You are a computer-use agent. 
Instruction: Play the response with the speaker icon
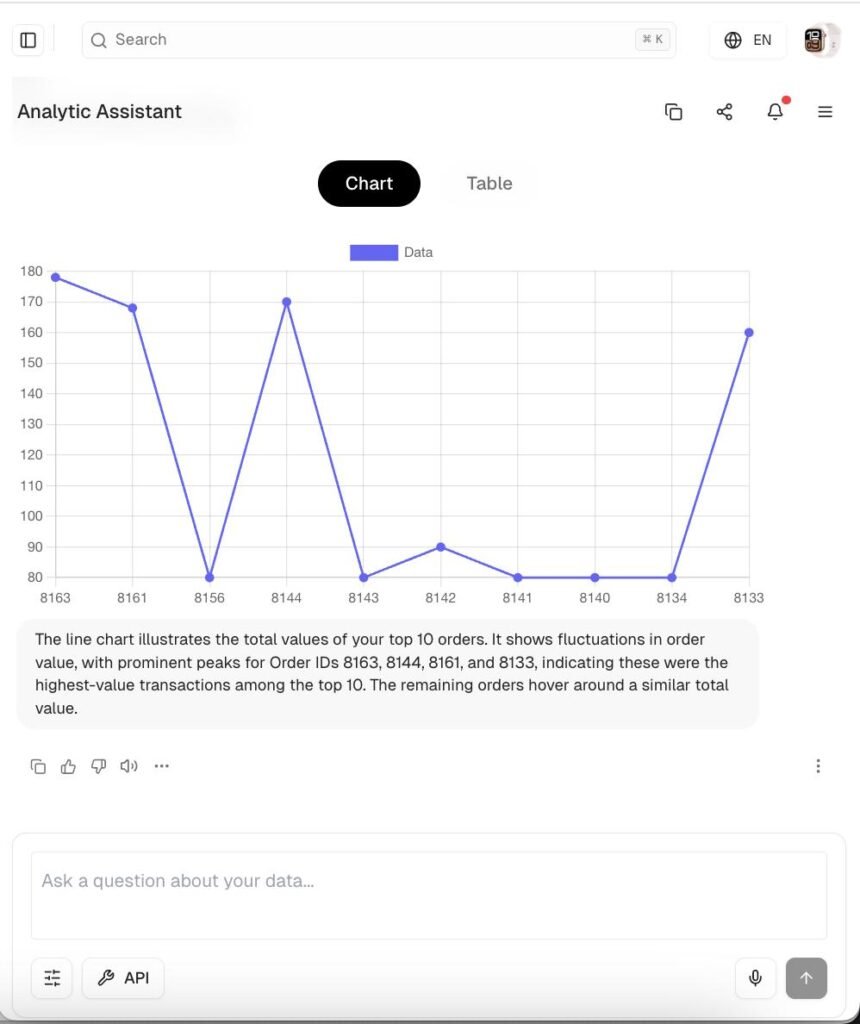click(x=129, y=766)
